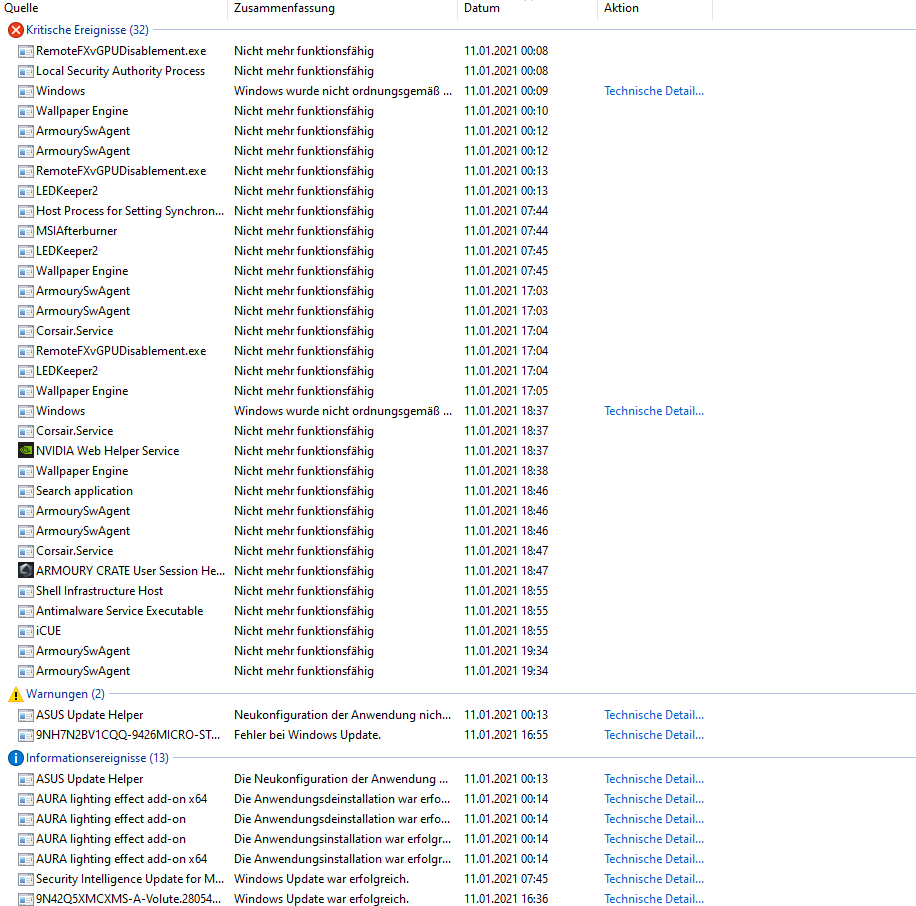Select the LEDKeeper2 07:45 row
The height and width of the screenshot is (906, 916).
365,251
